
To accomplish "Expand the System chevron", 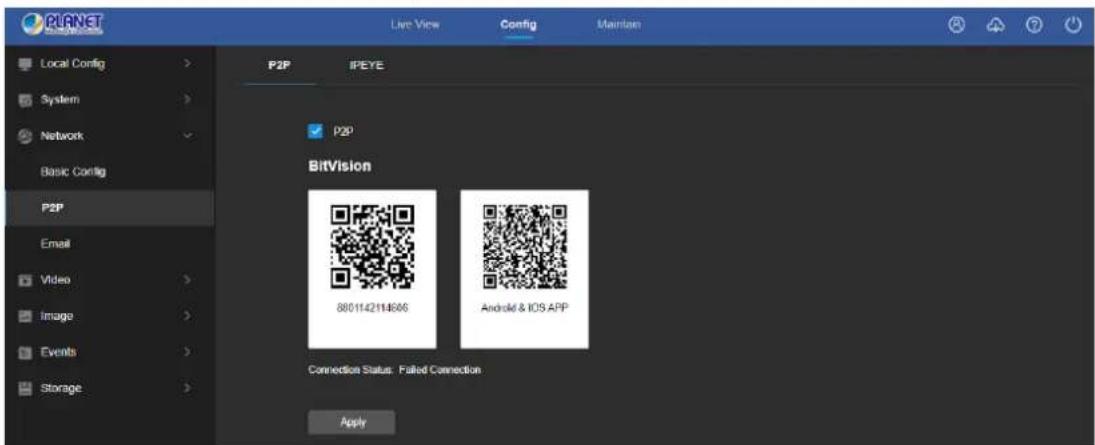I will [186, 100].
